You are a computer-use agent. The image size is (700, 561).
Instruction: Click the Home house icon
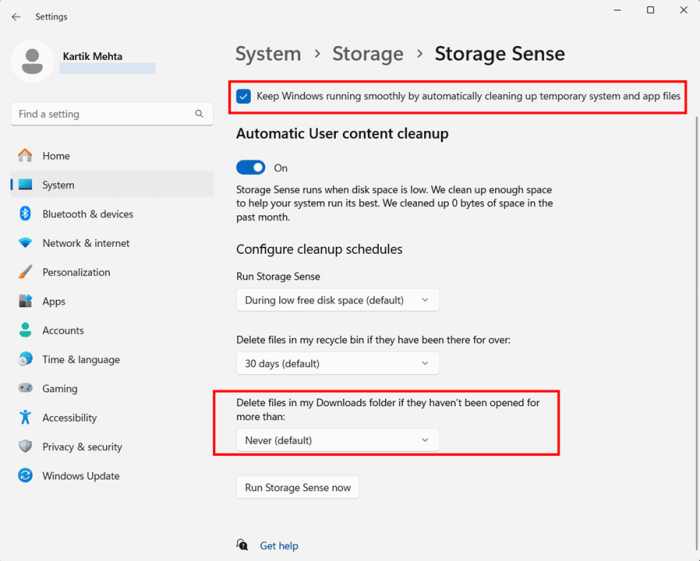click(25, 155)
